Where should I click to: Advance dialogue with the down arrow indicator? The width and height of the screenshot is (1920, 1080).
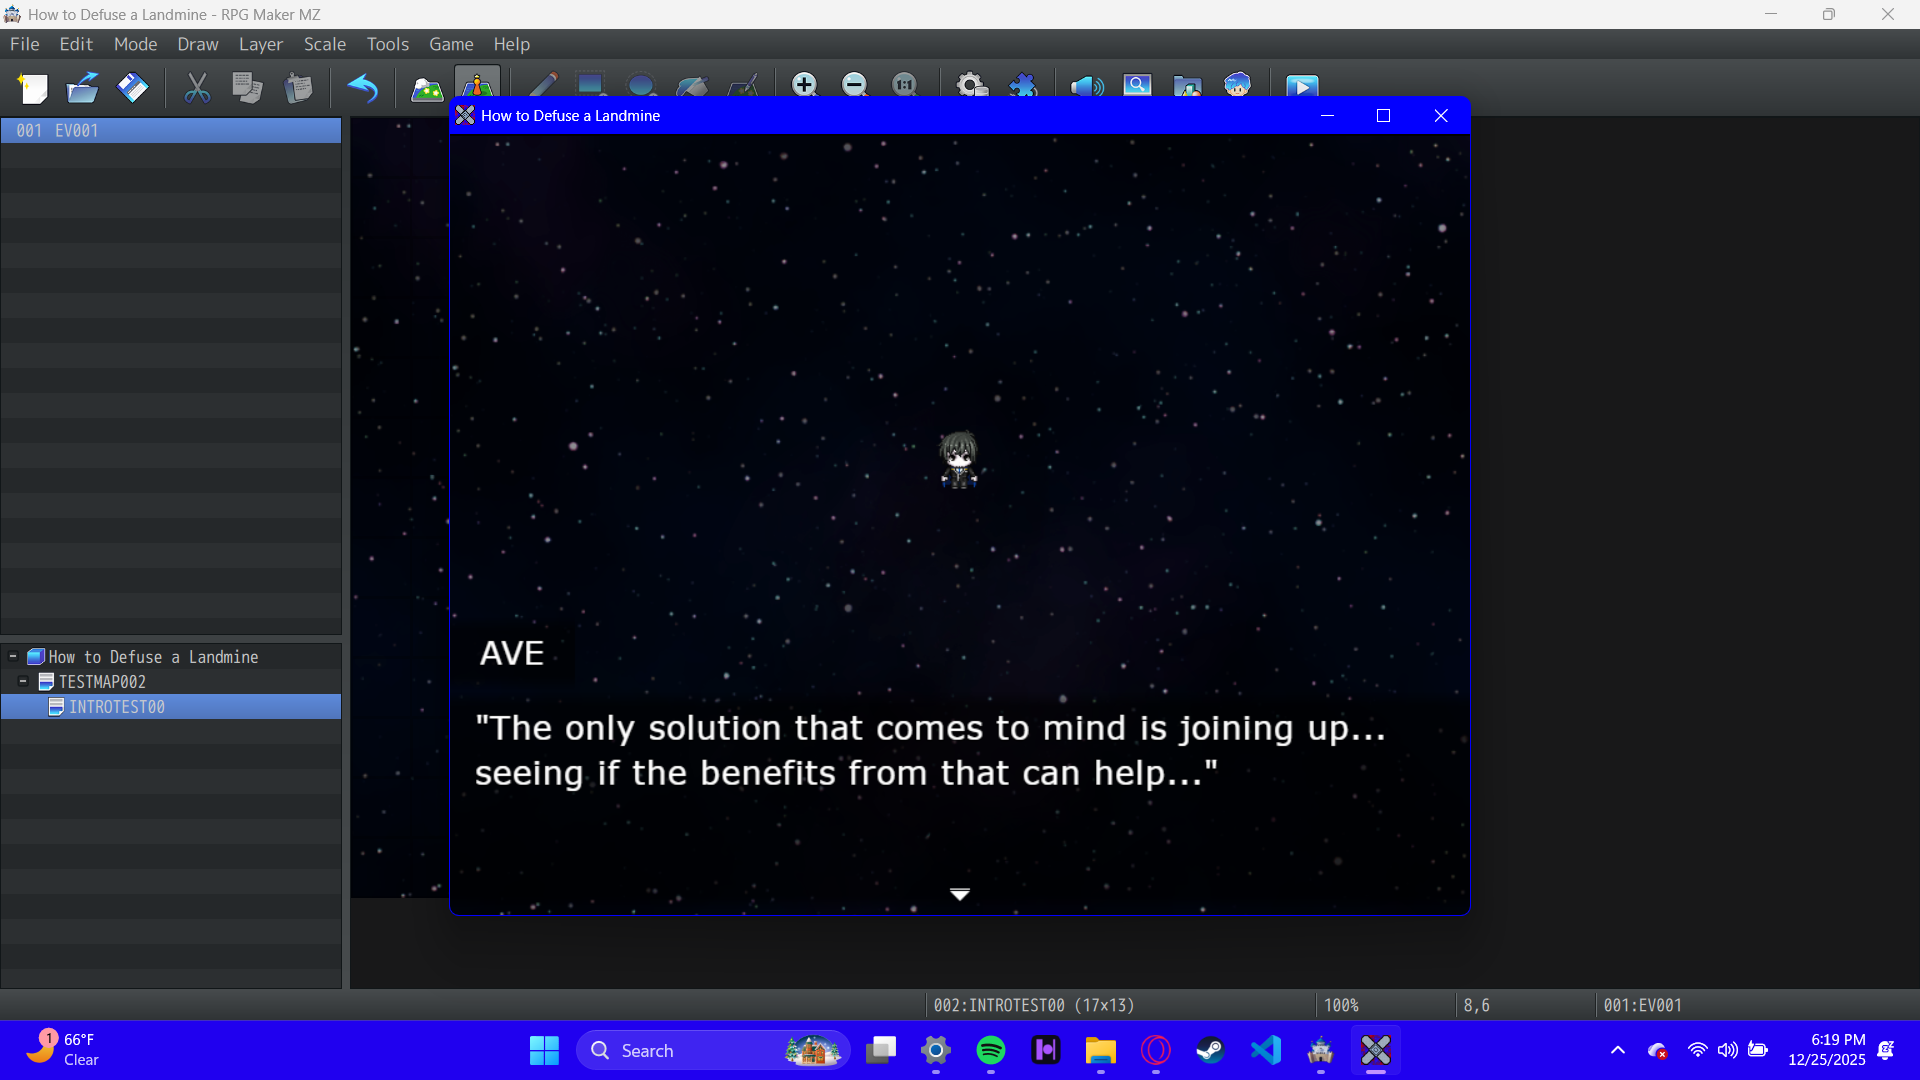click(959, 894)
